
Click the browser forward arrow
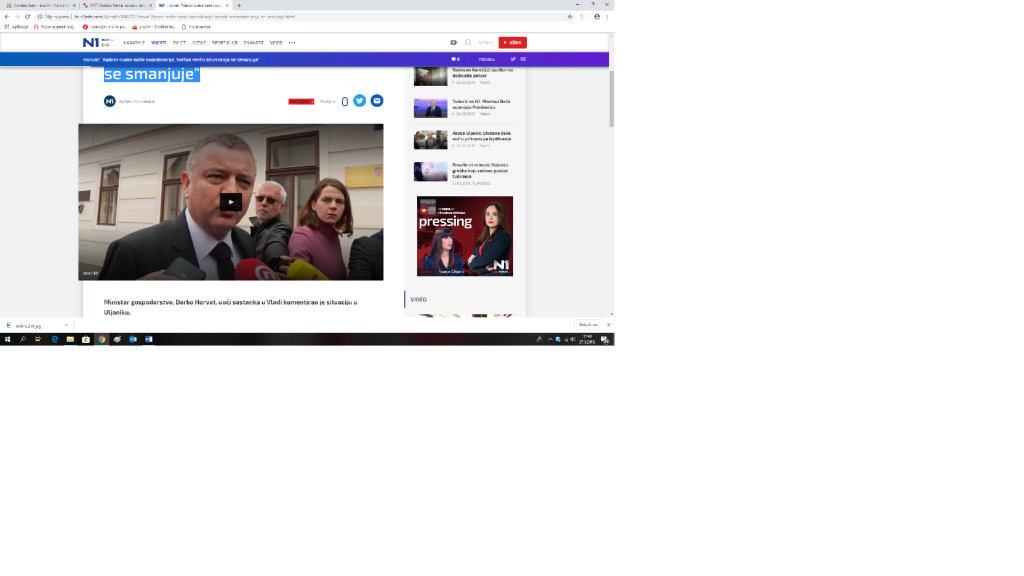click(x=17, y=16)
